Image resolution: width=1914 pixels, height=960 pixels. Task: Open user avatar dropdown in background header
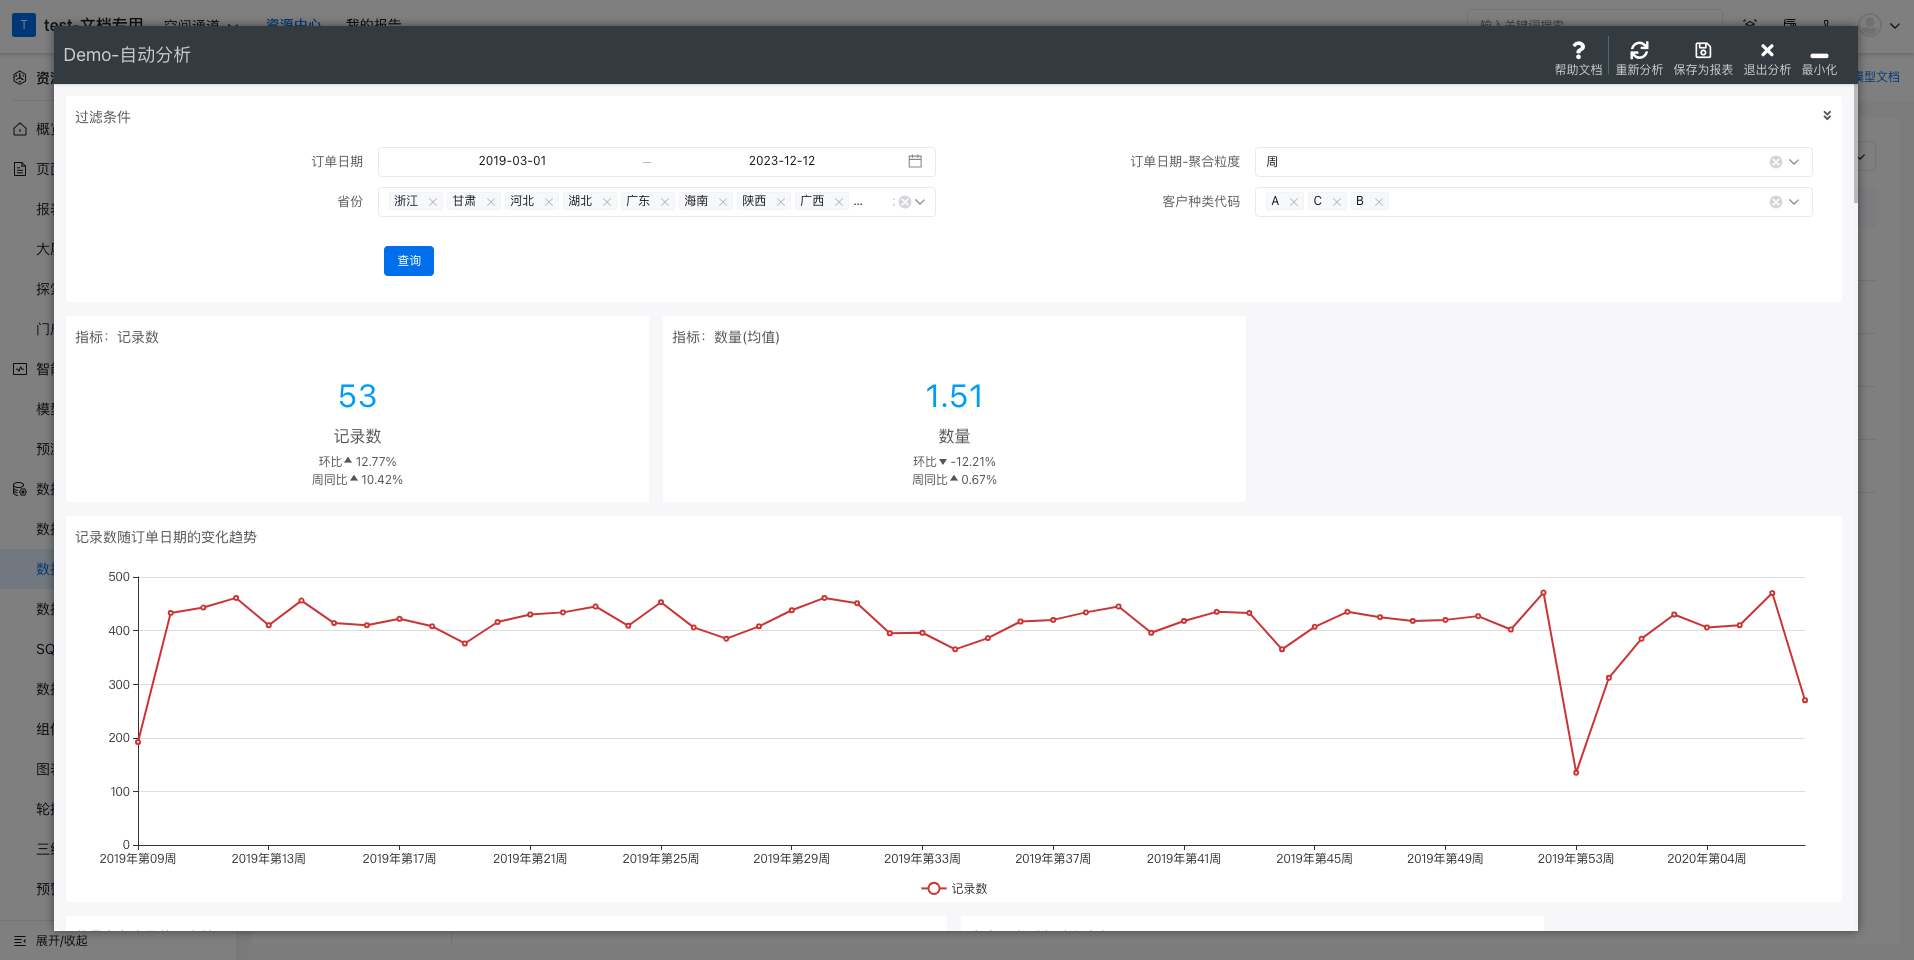point(1880,25)
